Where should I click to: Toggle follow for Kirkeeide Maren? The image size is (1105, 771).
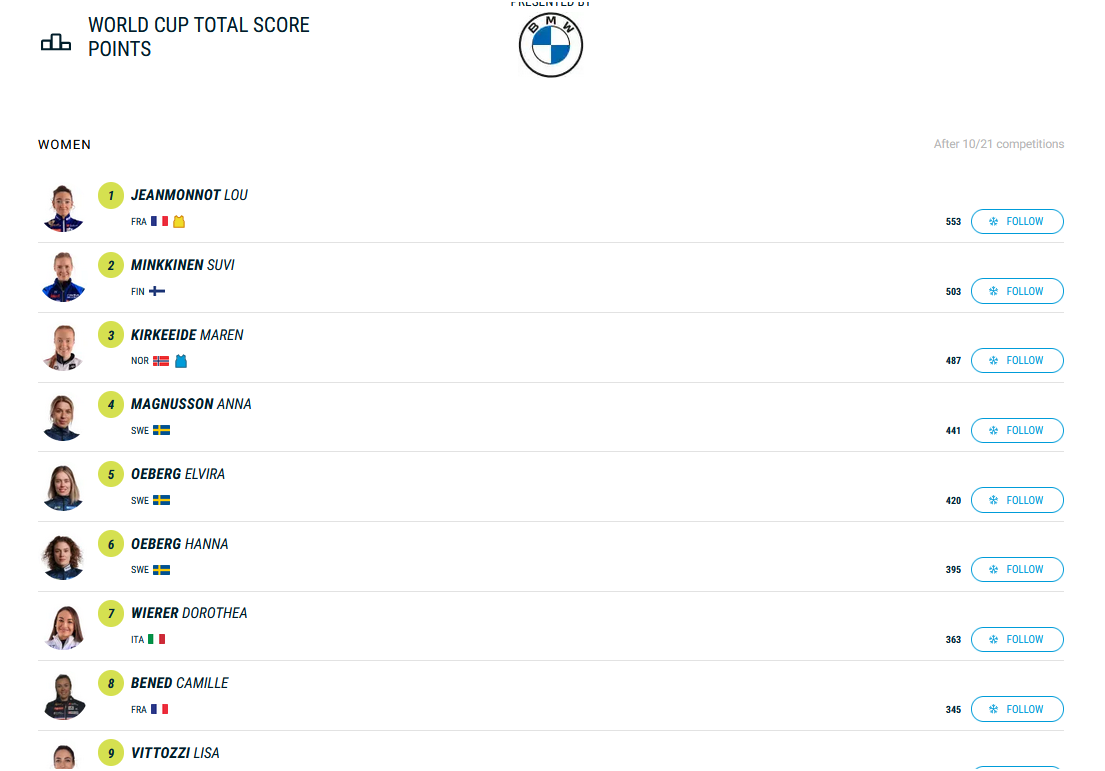[1016, 361]
